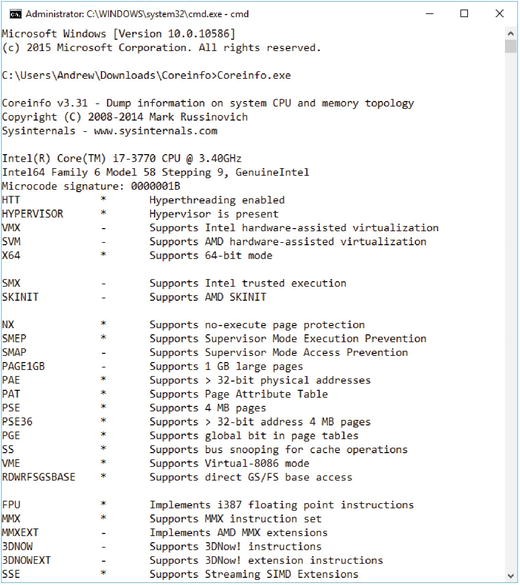
Task: Click the HYPERVISOR feature name
Action: pos(32,214)
